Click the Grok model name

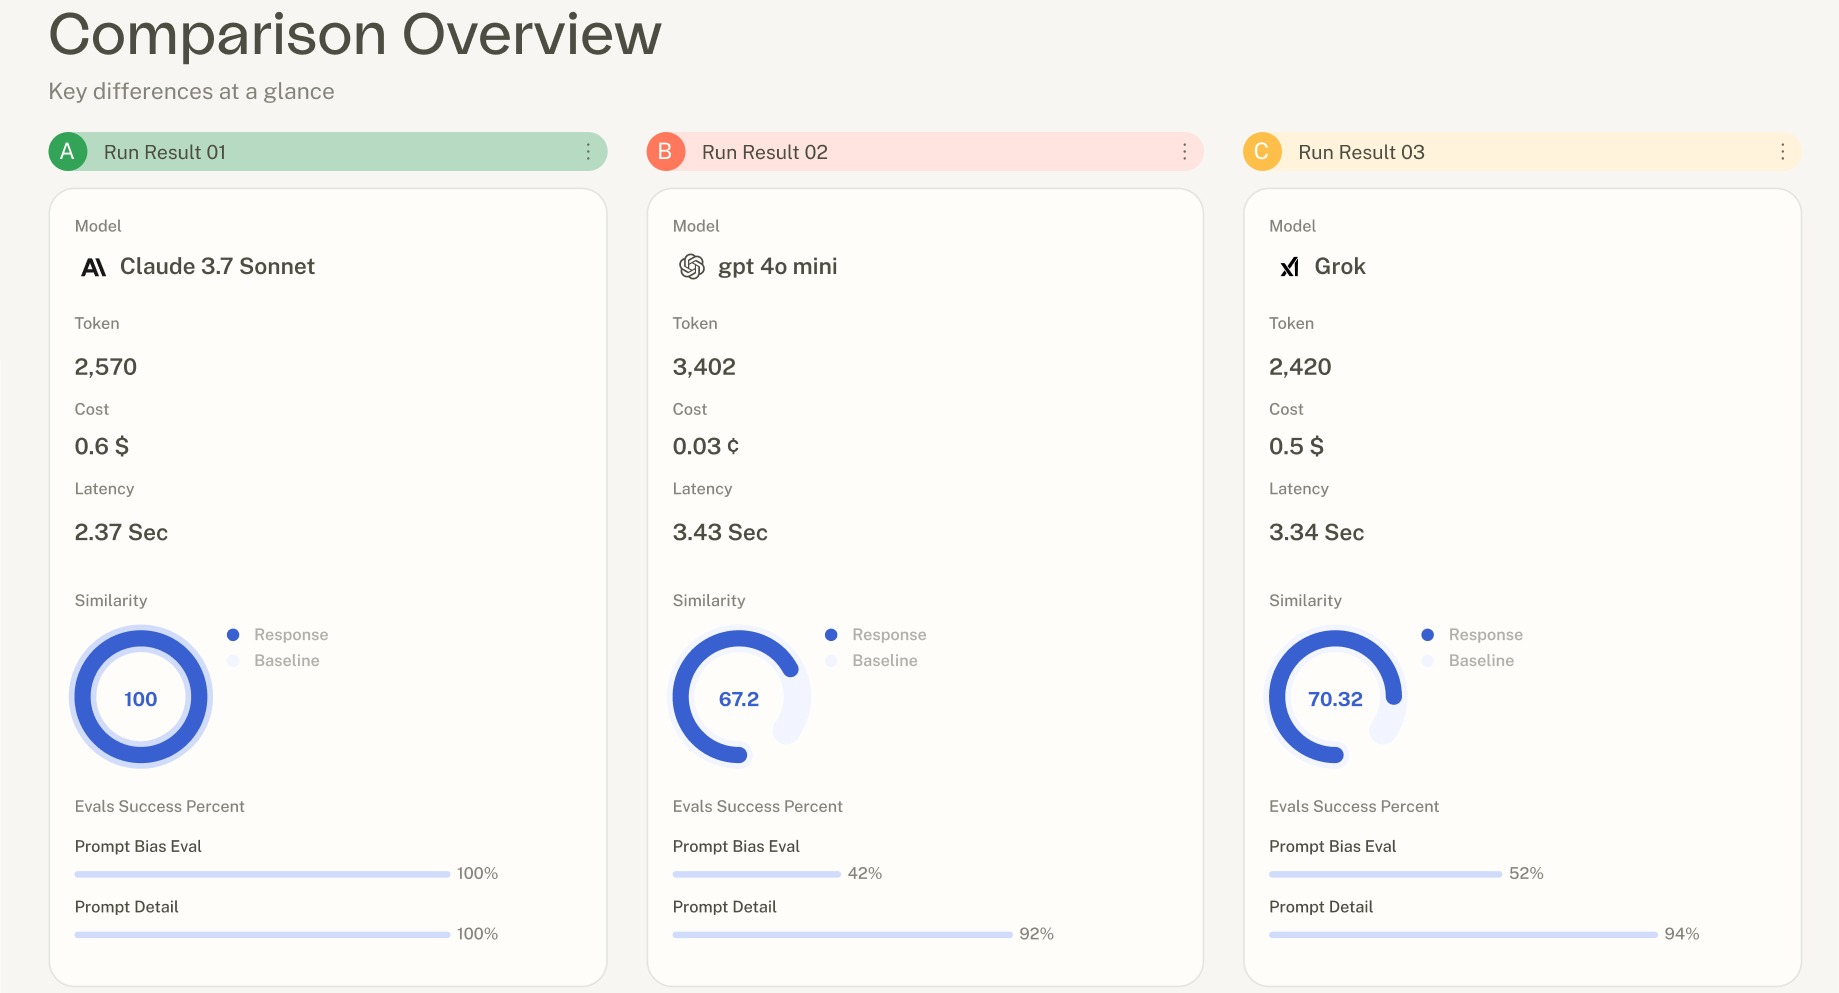pos(1340,266)
